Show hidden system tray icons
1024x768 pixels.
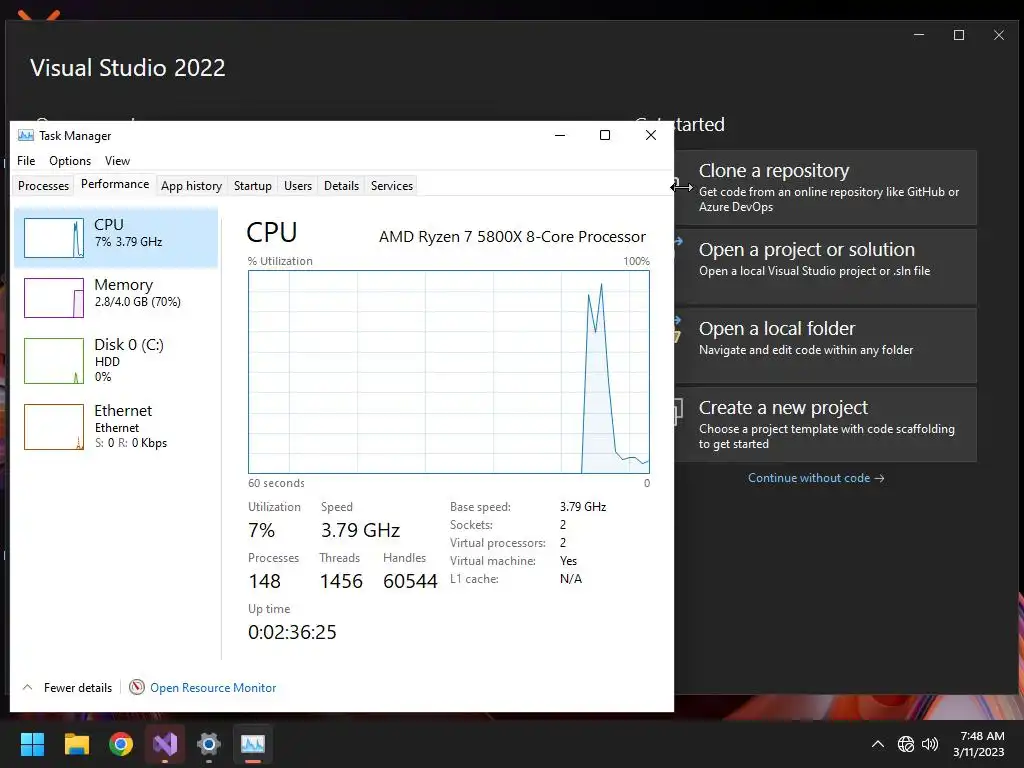(878, 744)
